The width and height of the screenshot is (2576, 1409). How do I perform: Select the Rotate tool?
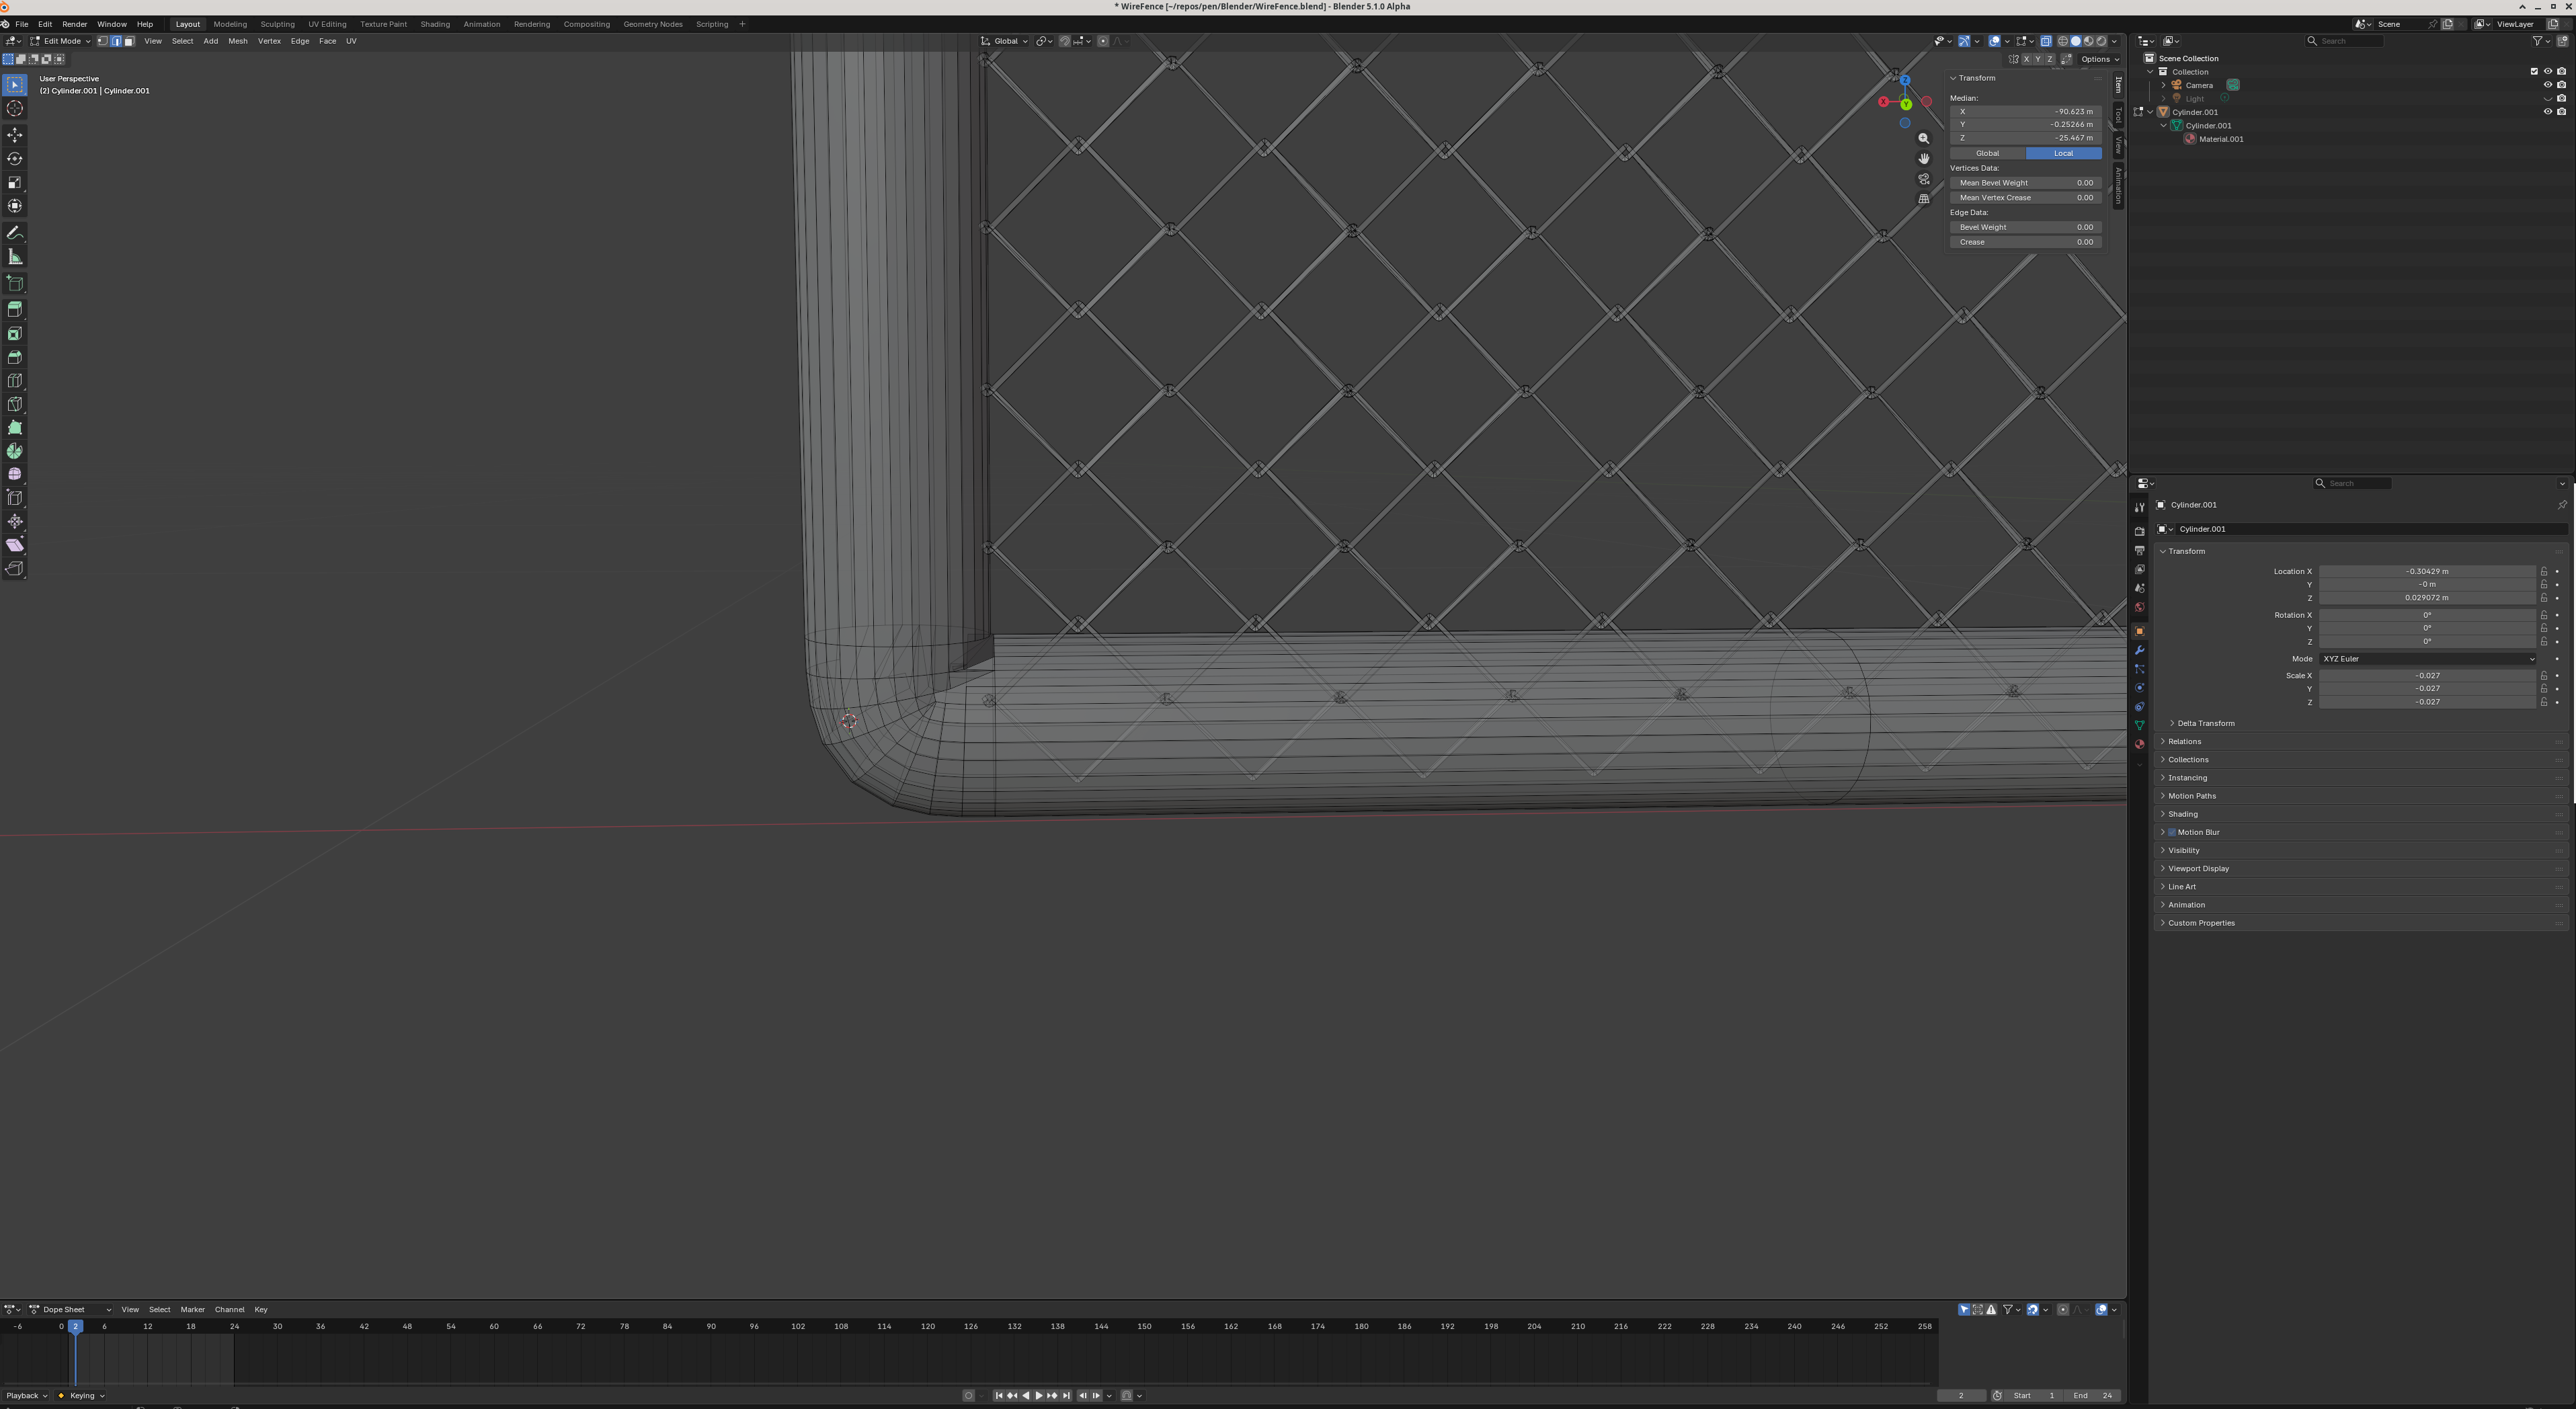point(15,159)
